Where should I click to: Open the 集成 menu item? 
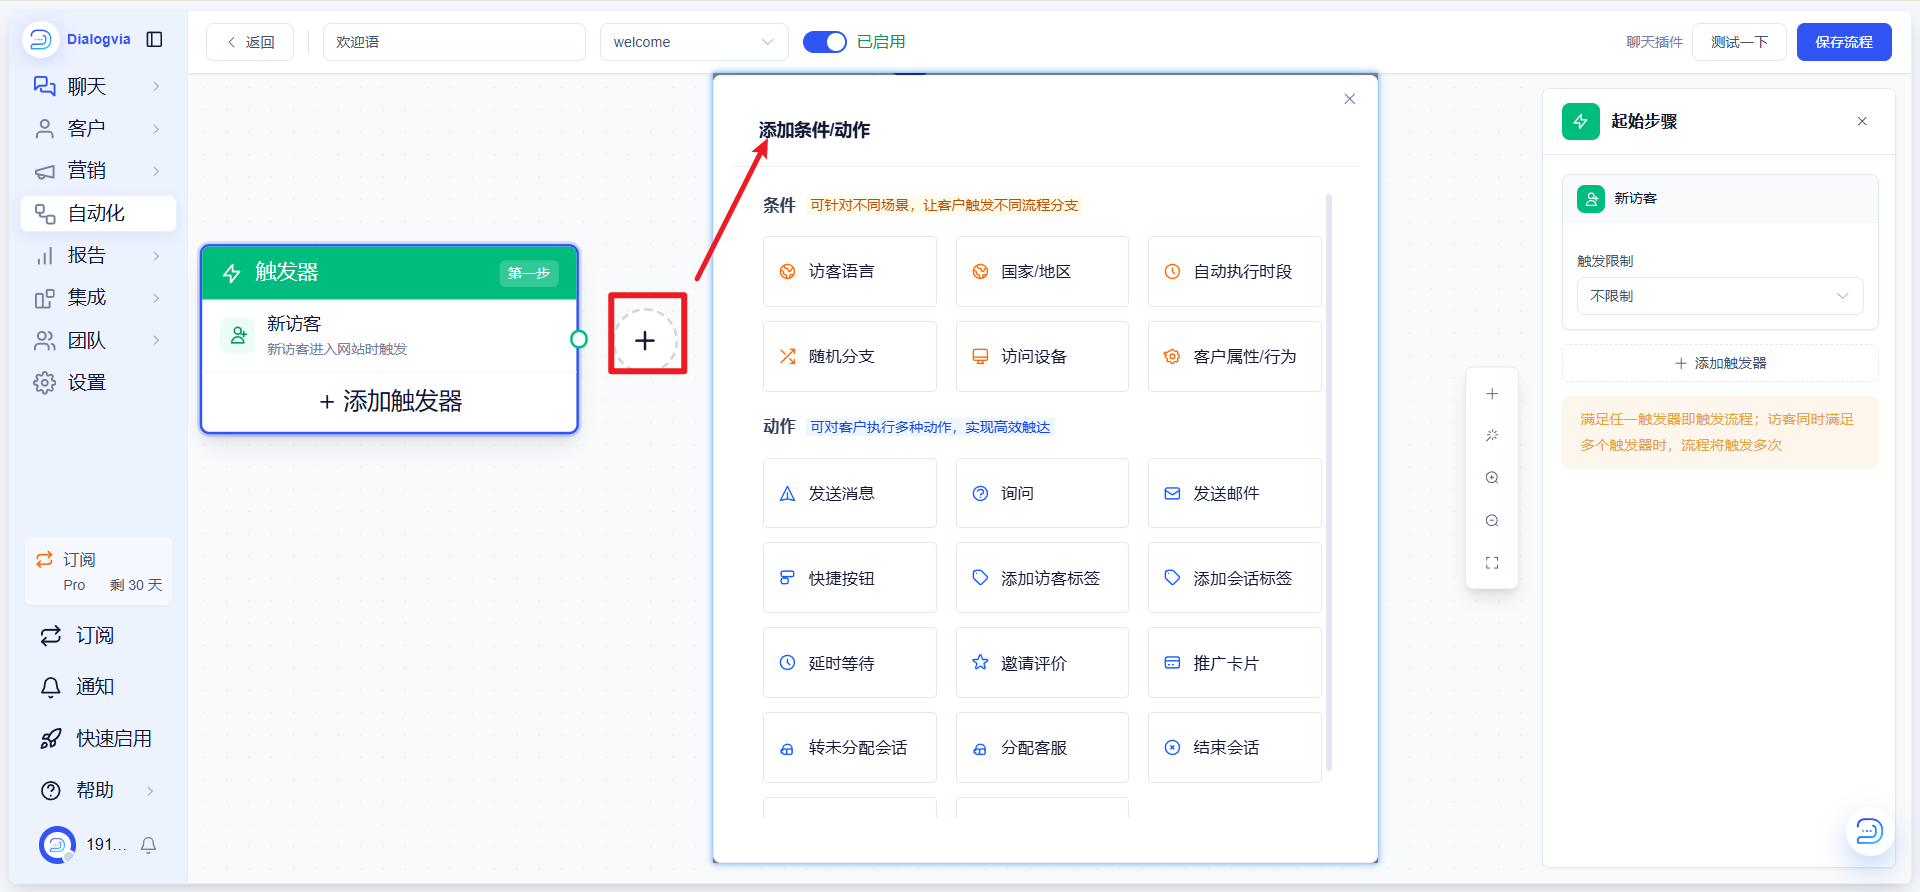click(x=98, y=298)
